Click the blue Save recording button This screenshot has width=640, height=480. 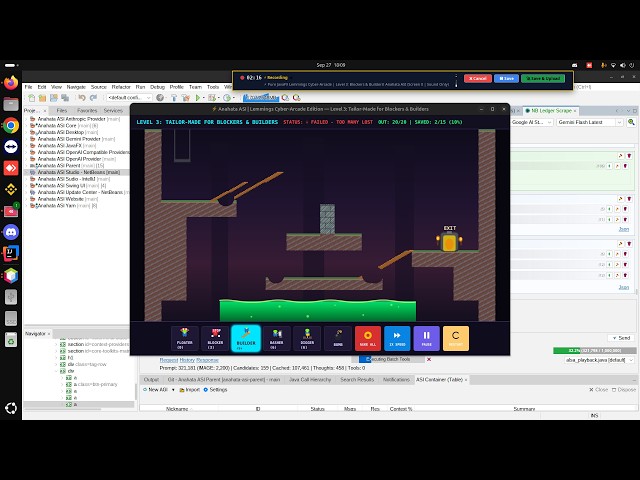pyautogui.click(x=506, y=78)
